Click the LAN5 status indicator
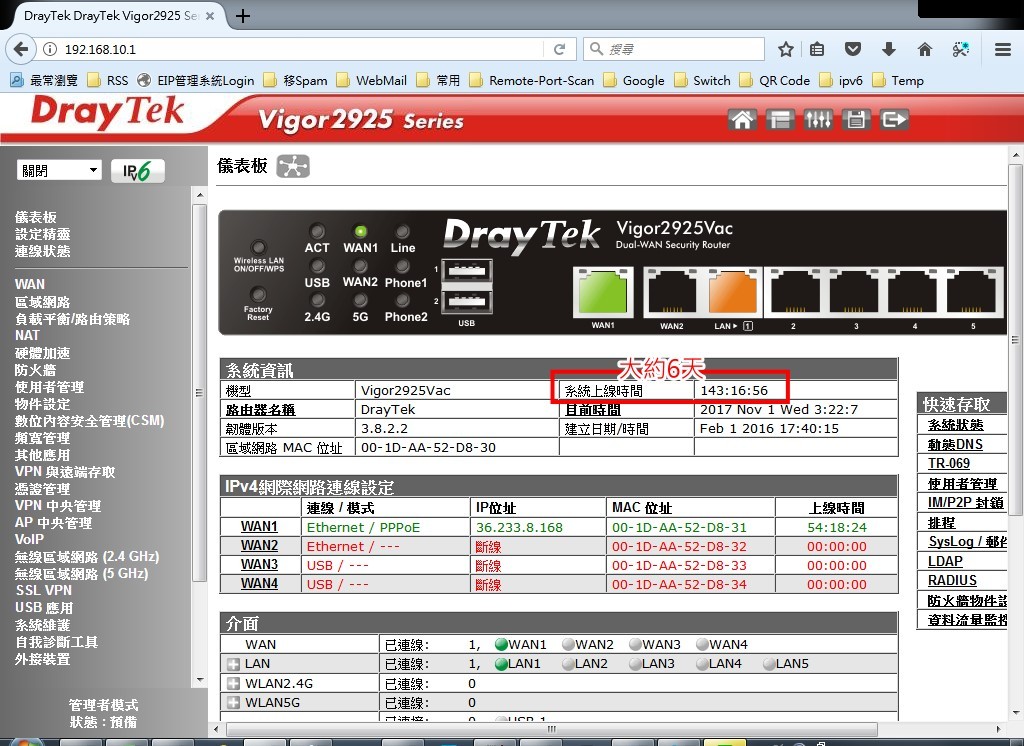Image resolution: width=1024 pixels, height=746 pixels. tap(769, 664)
